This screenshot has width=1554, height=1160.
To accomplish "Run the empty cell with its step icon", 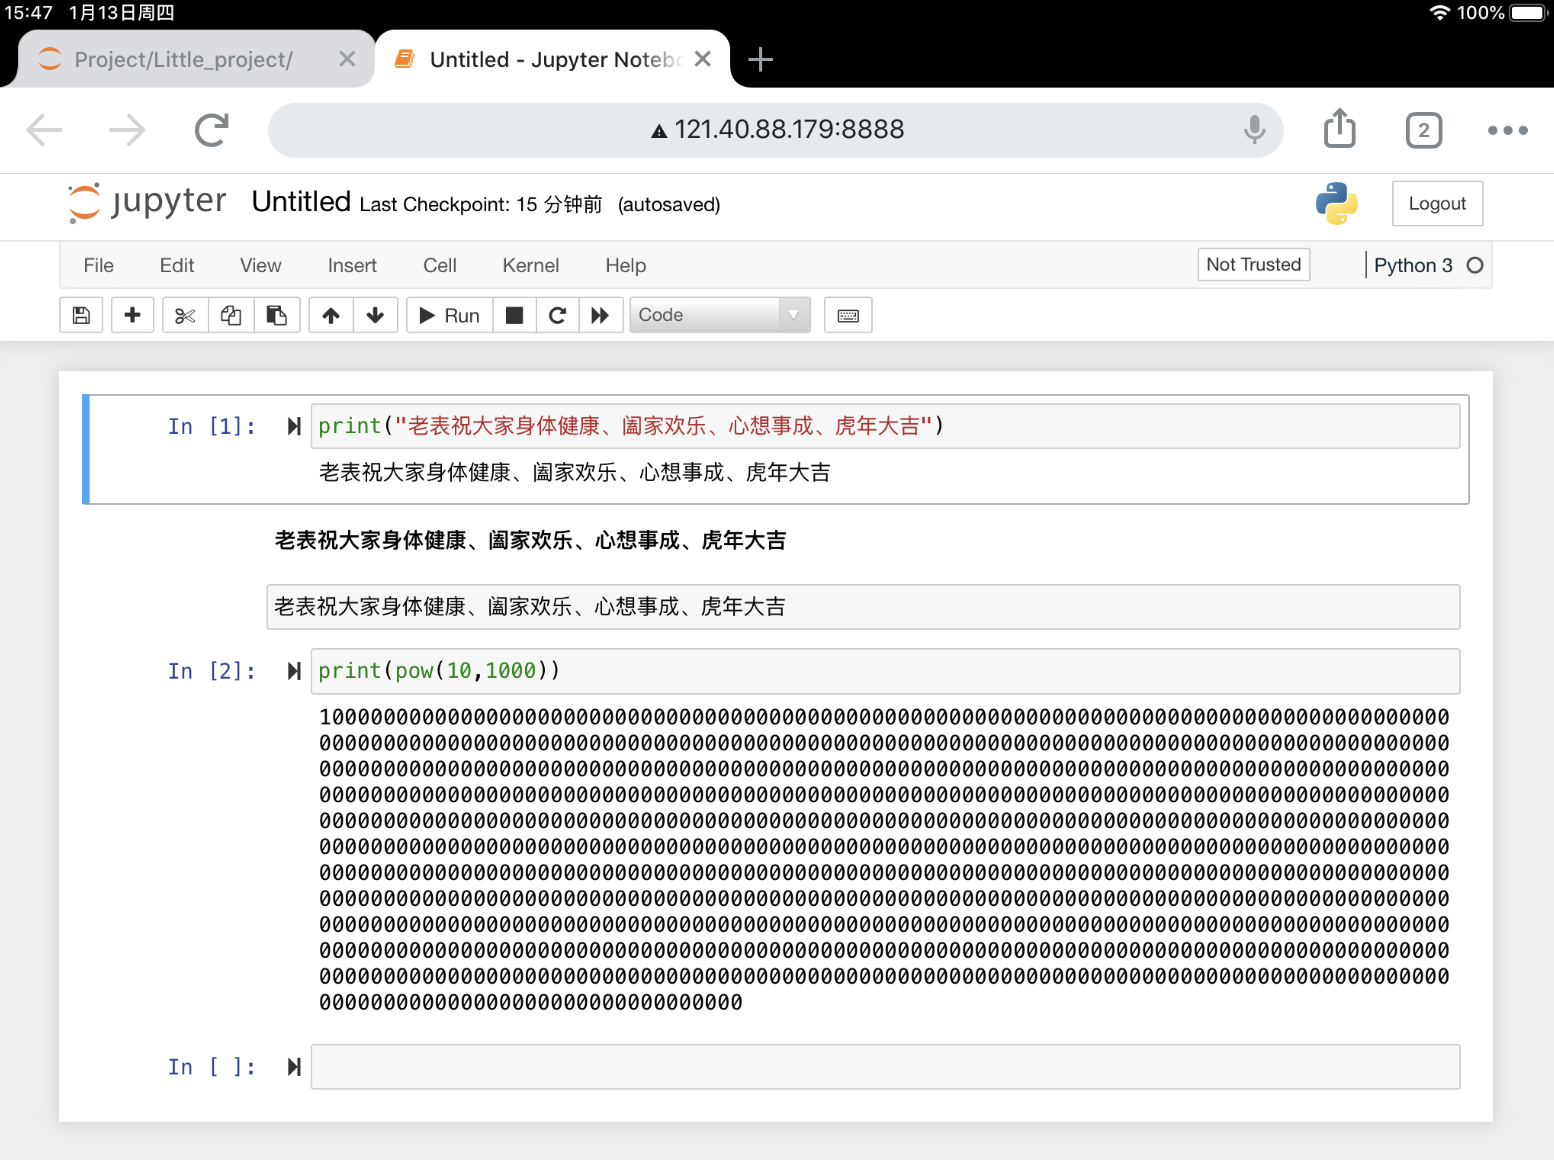I will pyautogui.click(x=294, y=1067).
